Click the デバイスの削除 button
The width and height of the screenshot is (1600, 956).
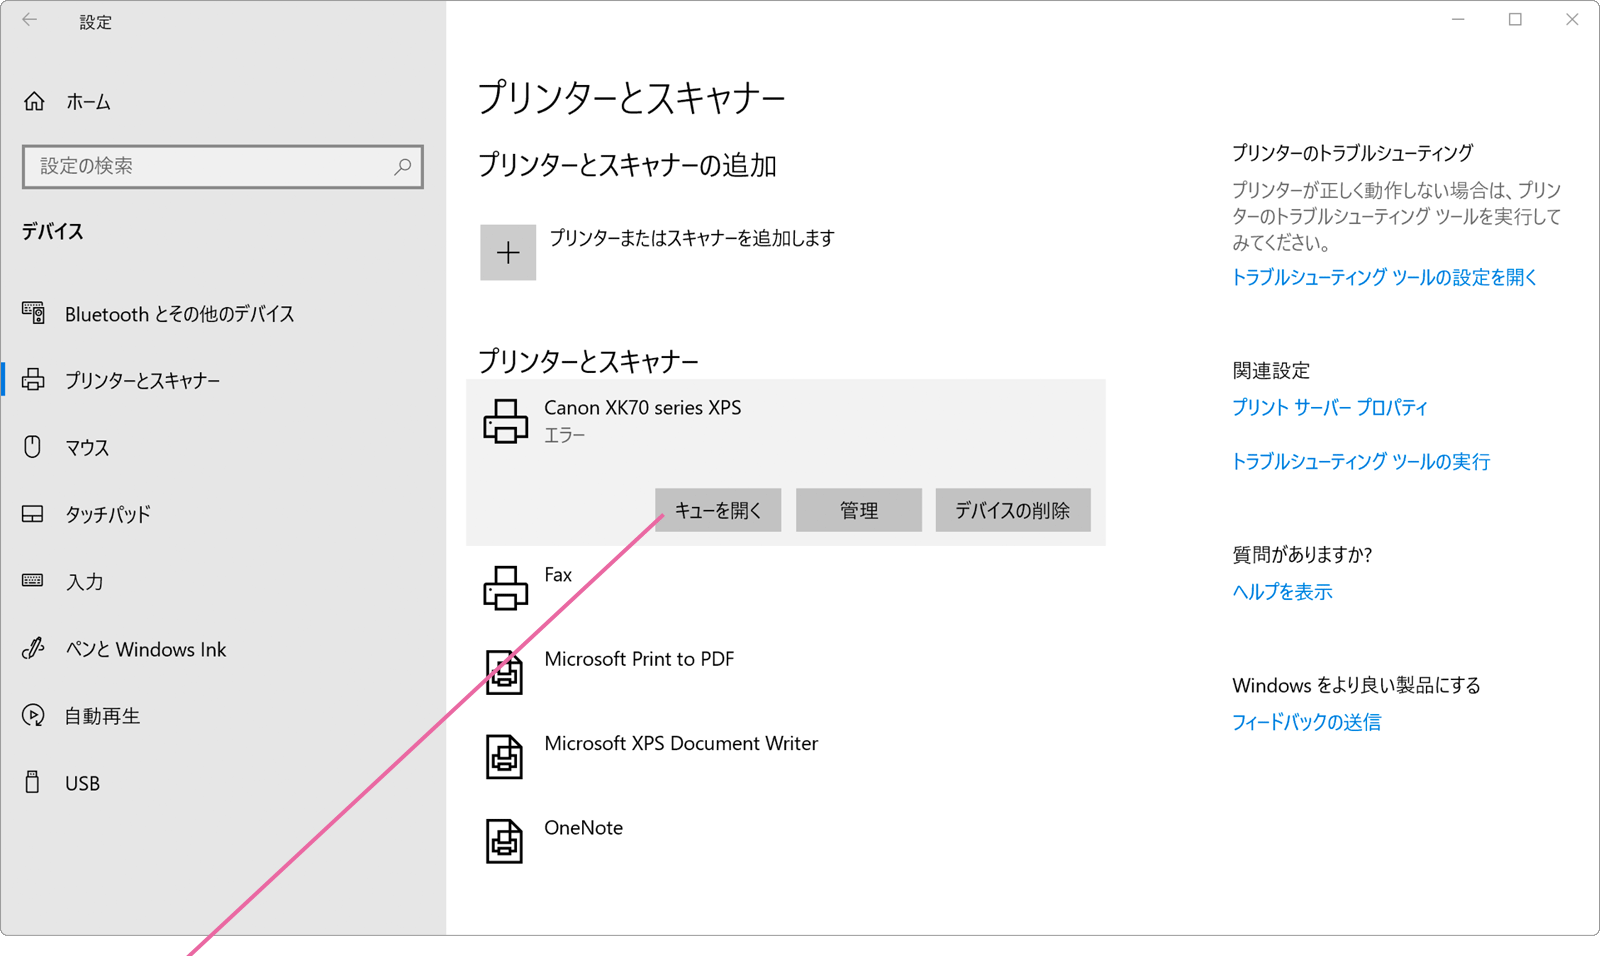(1012, 510)
